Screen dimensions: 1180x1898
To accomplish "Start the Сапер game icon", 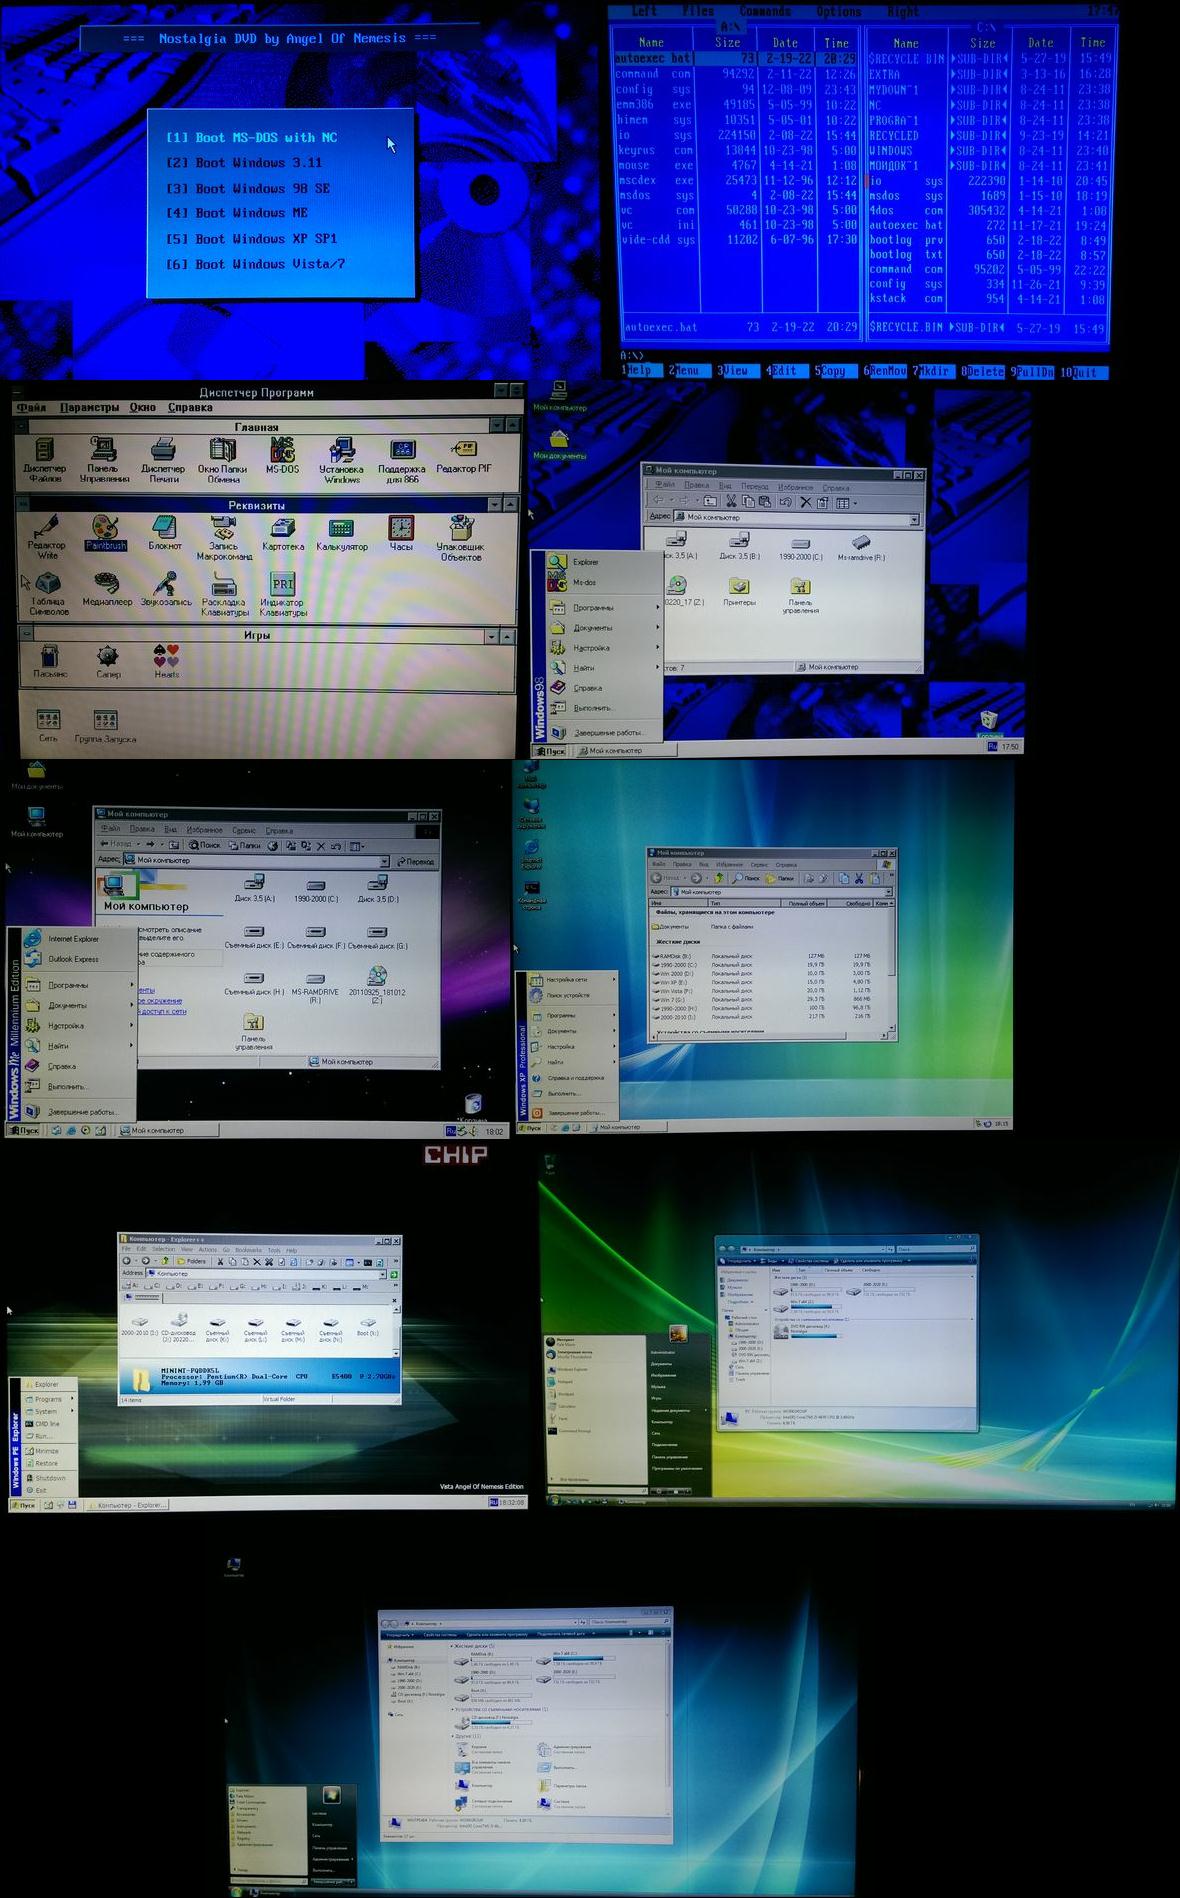I will click(x=108, y=662).
